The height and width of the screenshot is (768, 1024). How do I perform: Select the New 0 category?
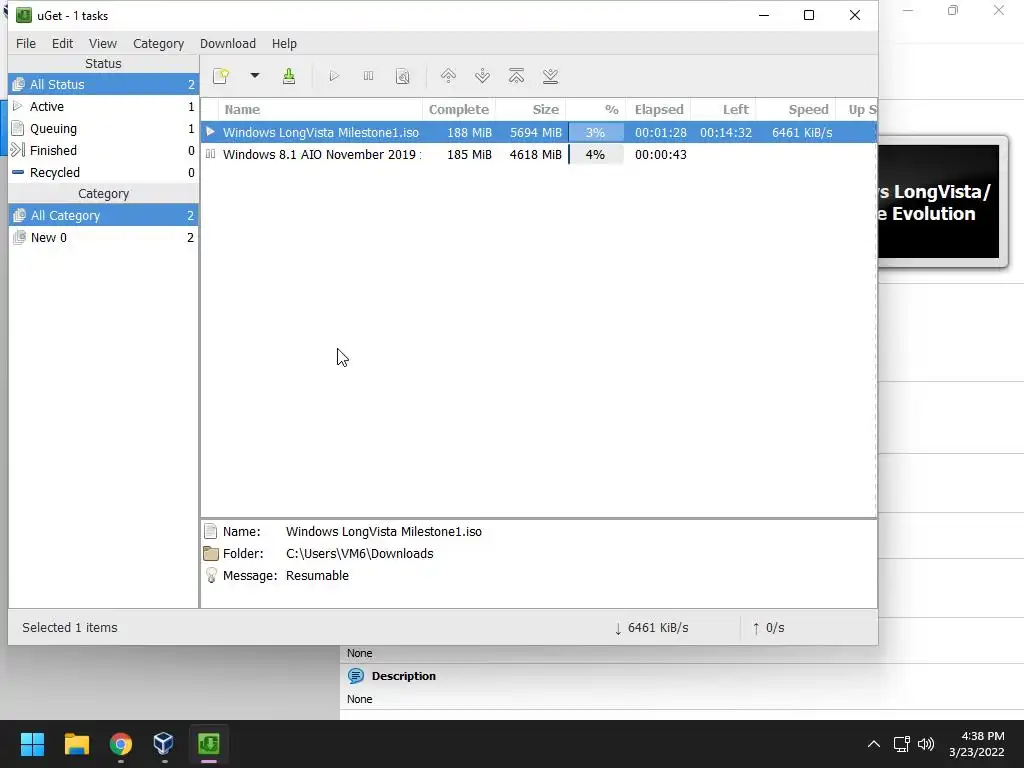pos(103,238)
